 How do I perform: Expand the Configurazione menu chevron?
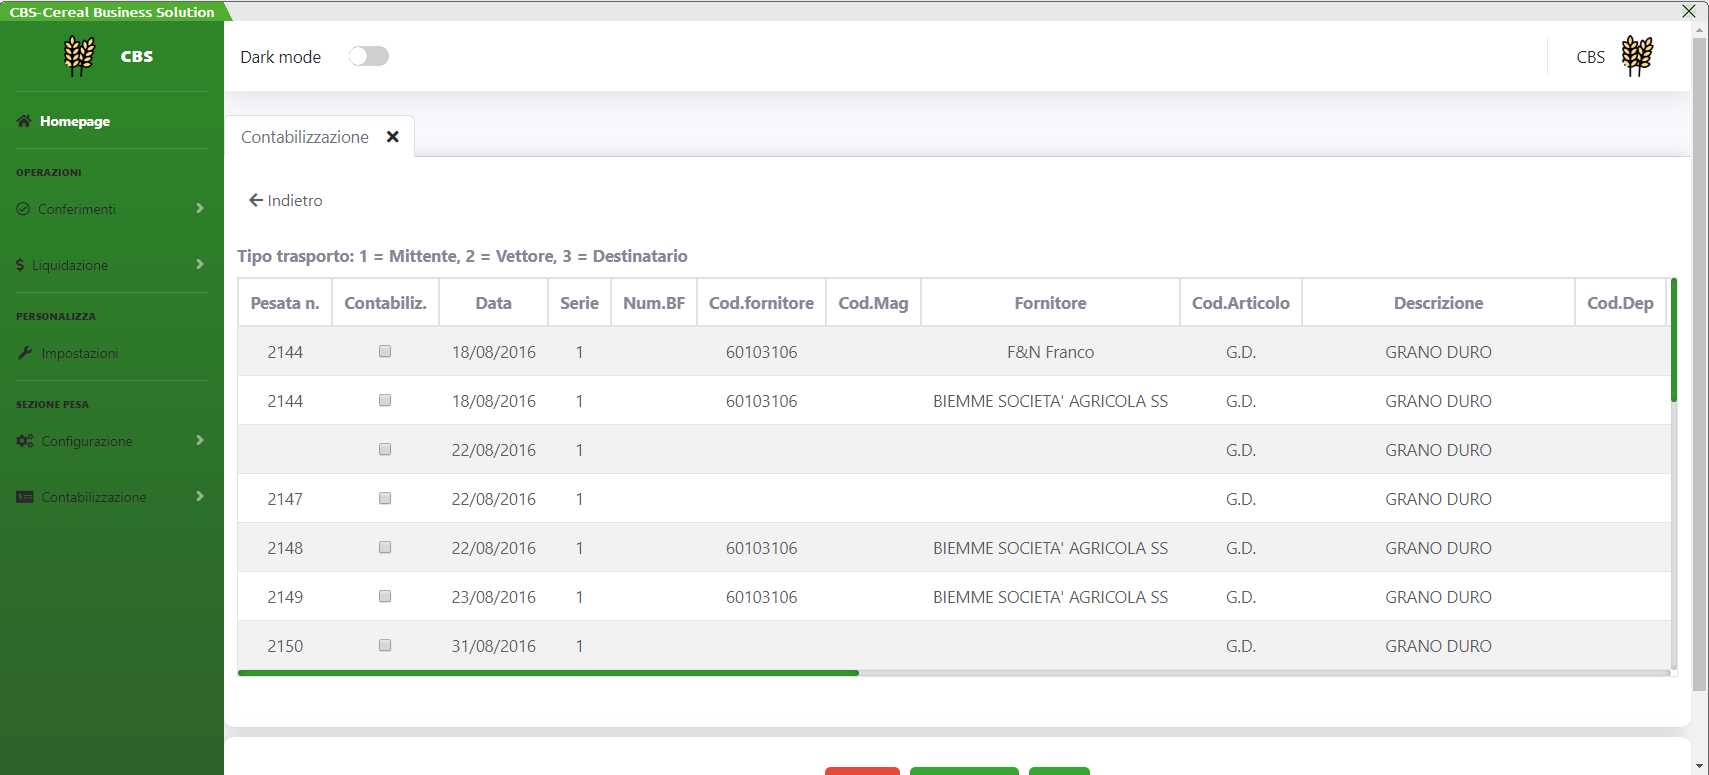[x=200, y=440]
